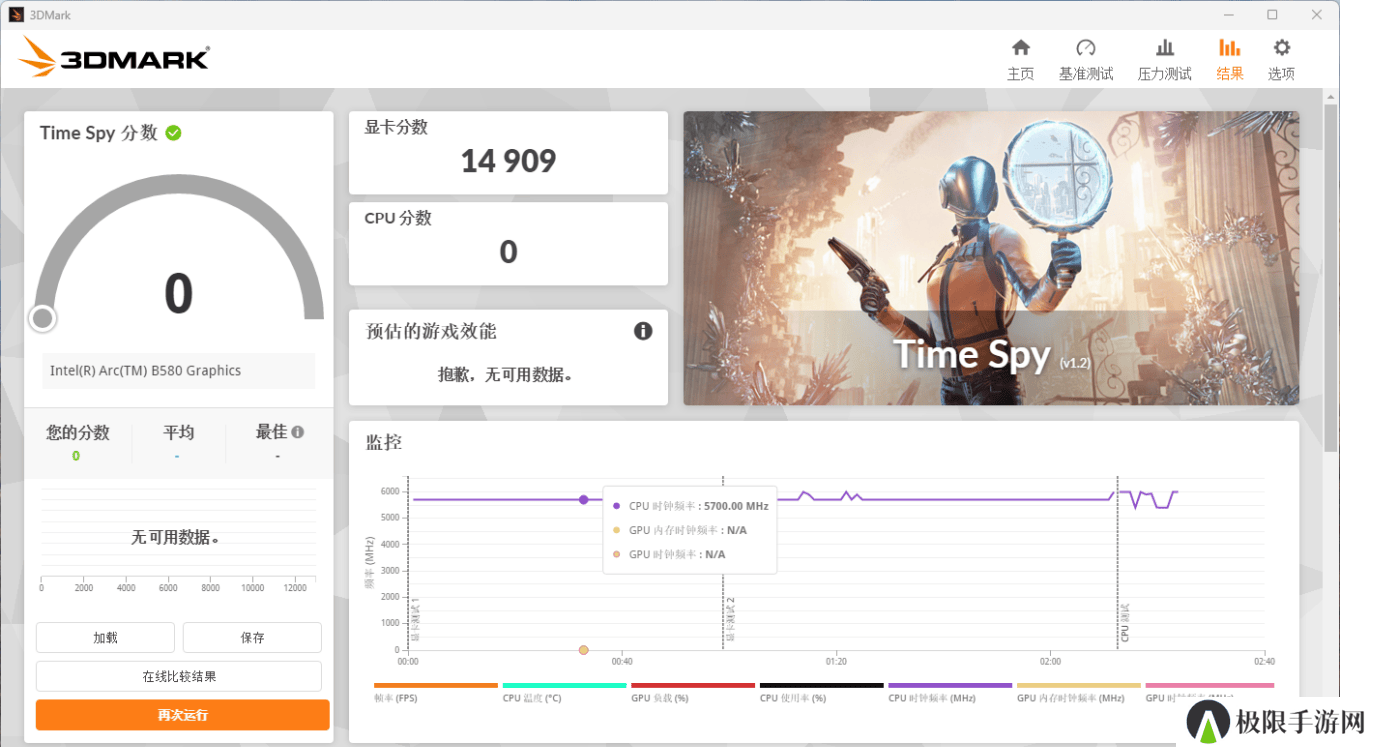
Task: Click the CPU 分数 value 0
Action: pos(508,252)
